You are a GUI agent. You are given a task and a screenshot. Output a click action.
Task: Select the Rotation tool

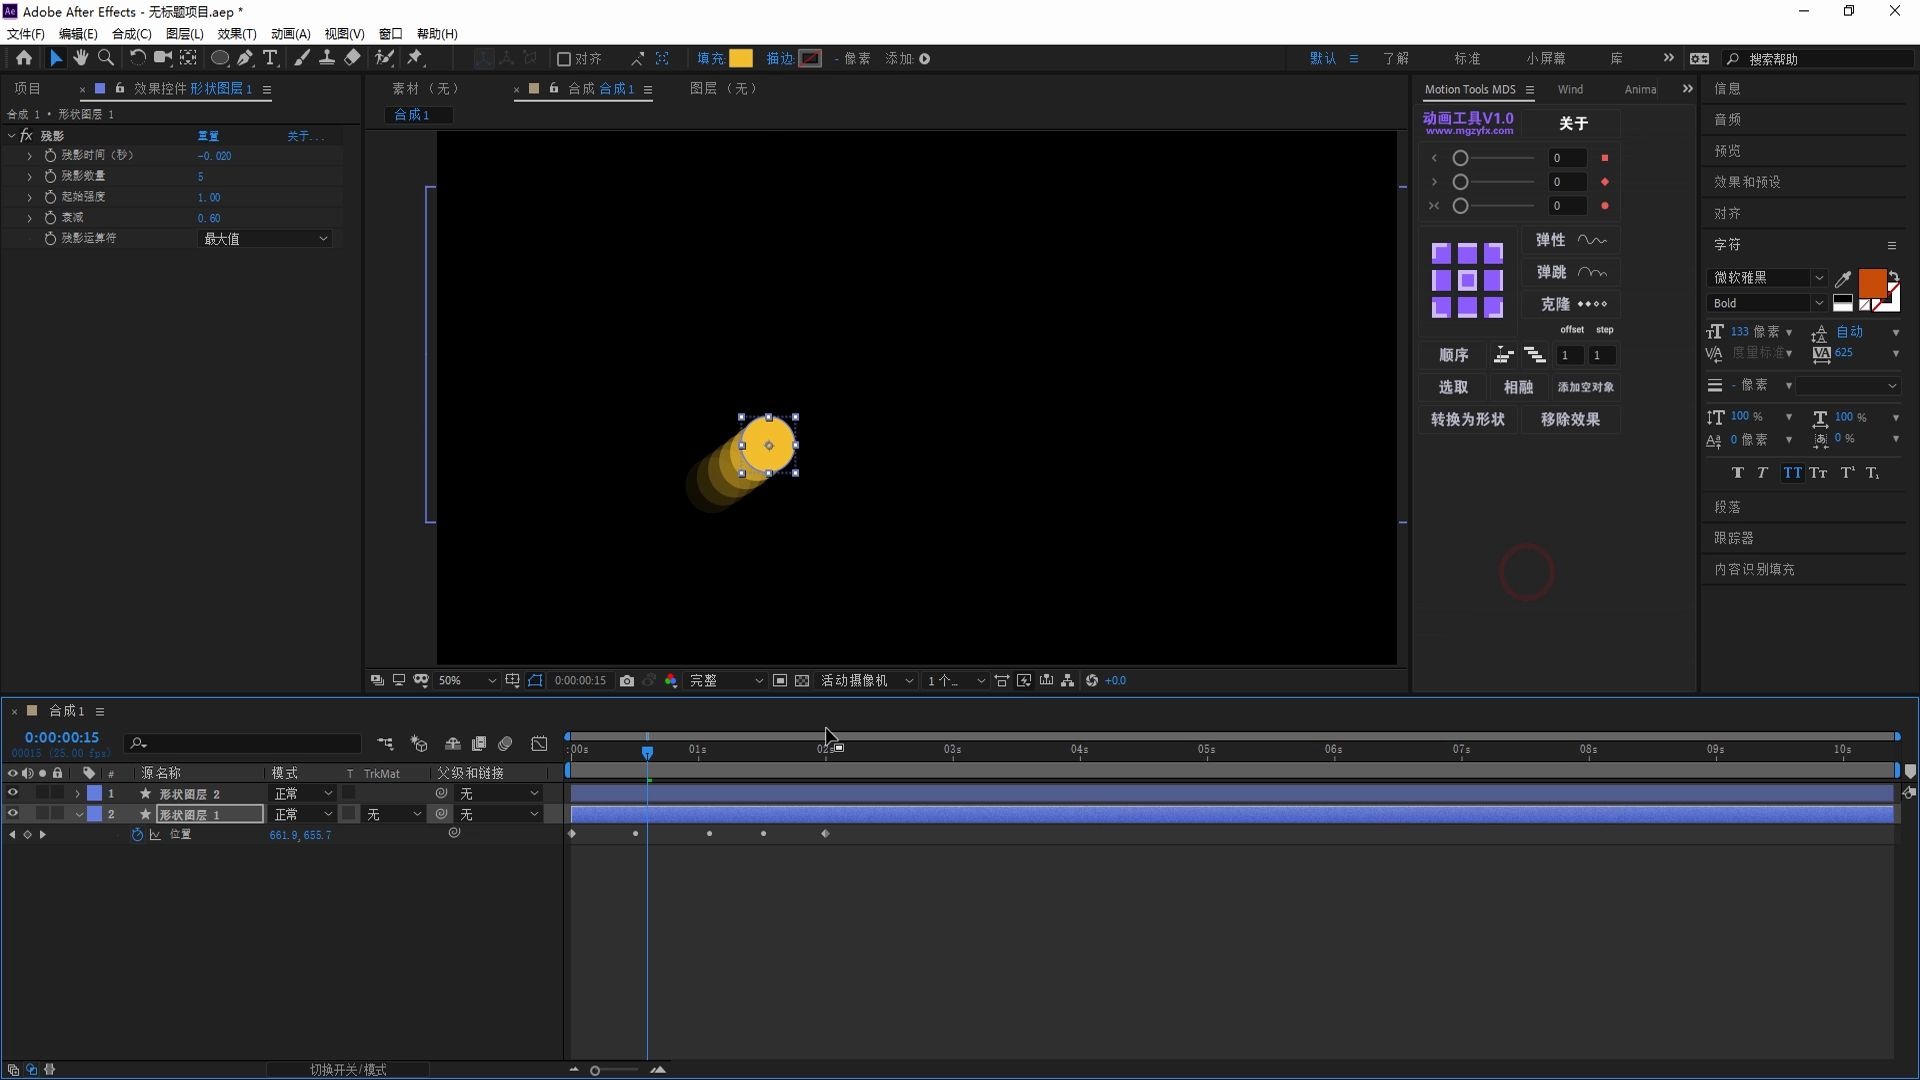click(x=138, y=58)
